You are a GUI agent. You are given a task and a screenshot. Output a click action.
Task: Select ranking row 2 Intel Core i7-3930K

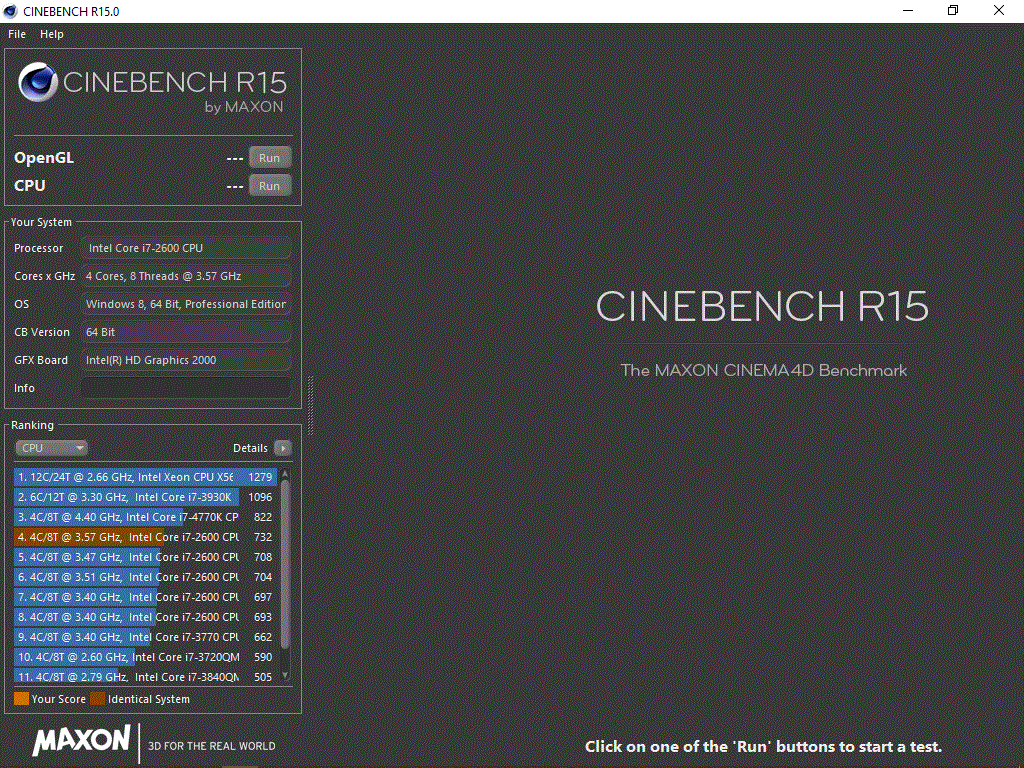click(x=146, y=497)
